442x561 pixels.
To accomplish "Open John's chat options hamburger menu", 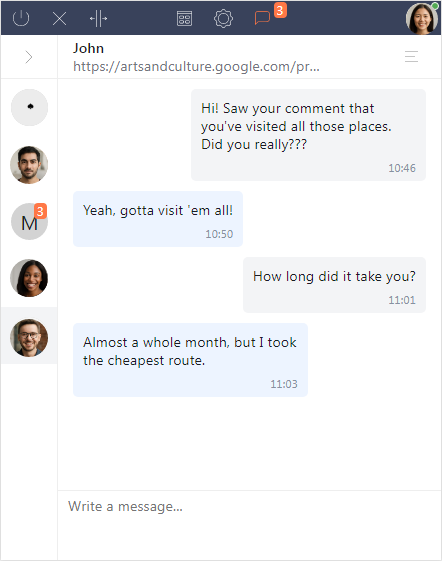I will pos(411,57).
